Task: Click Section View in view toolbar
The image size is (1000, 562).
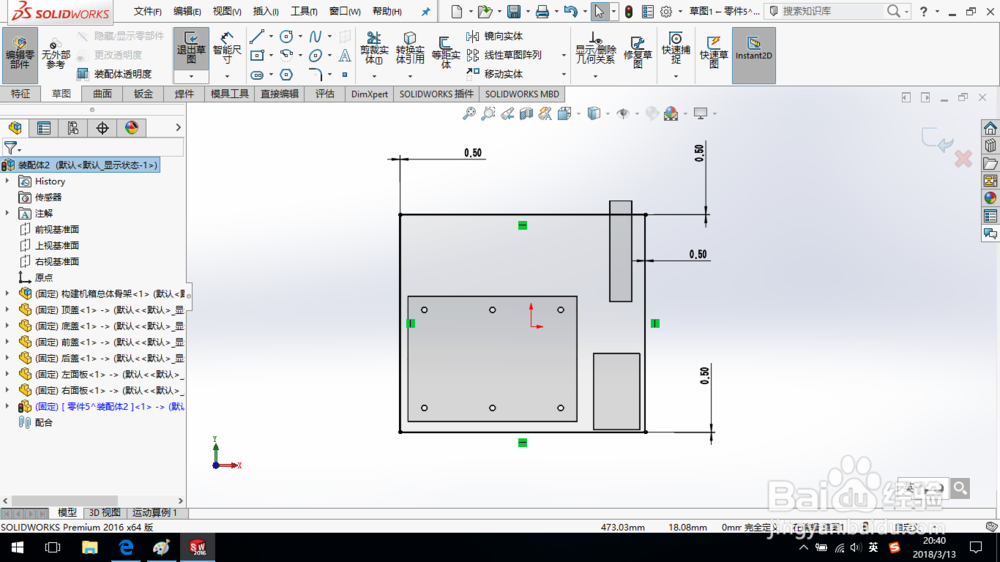Action: 526,114
